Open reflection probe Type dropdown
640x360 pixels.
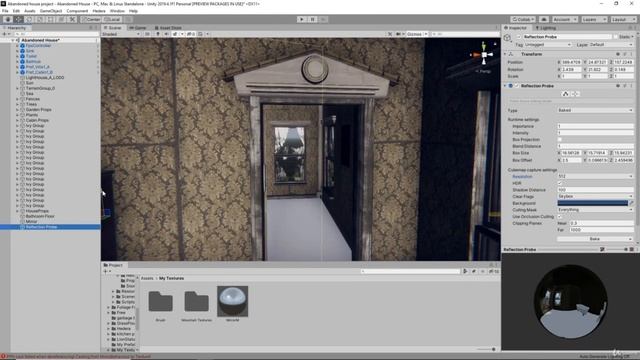point(595,110)
